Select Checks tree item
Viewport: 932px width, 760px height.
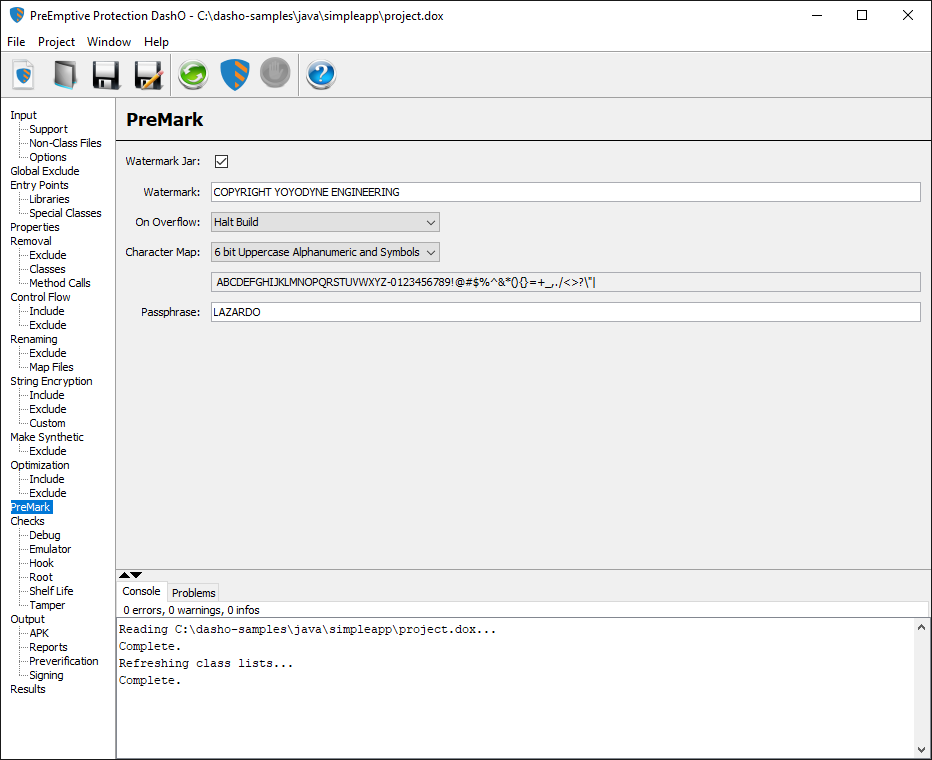27,521
